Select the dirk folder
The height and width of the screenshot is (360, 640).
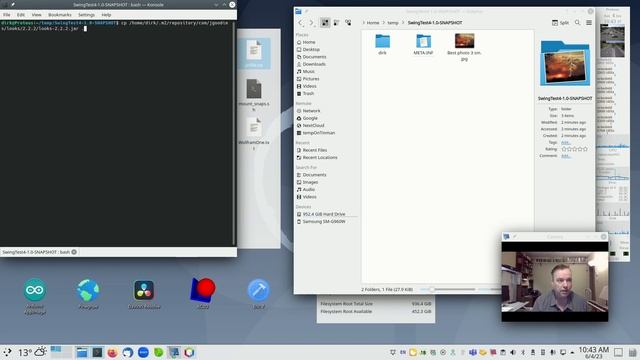[x=382, y=44]
